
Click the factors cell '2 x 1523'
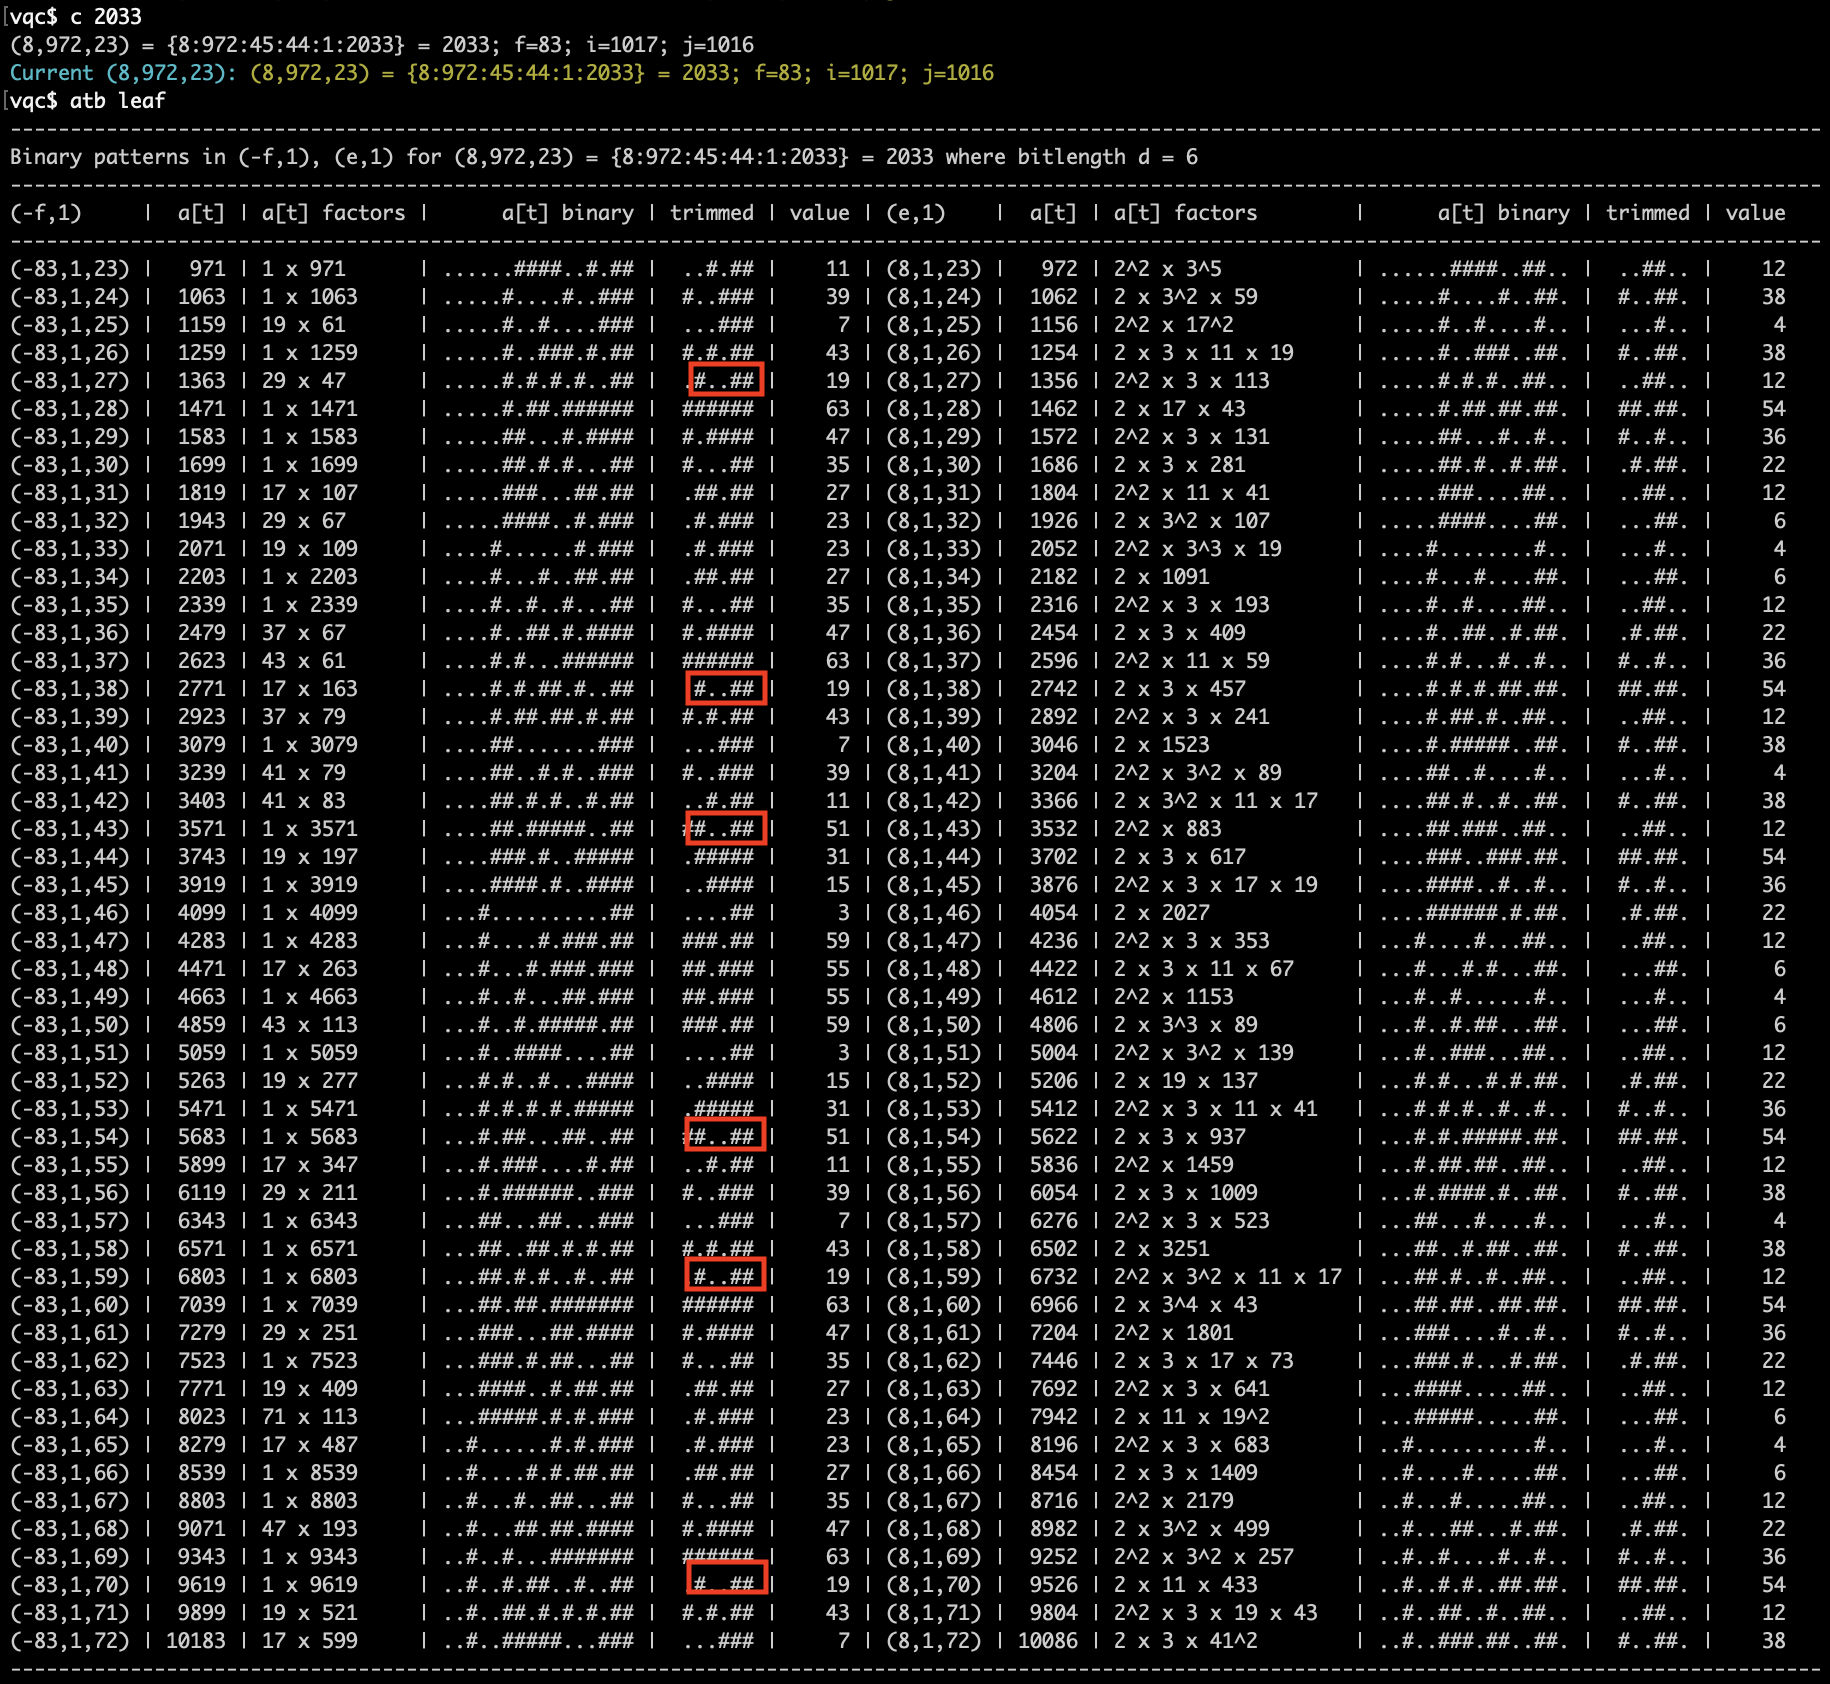1162,745
